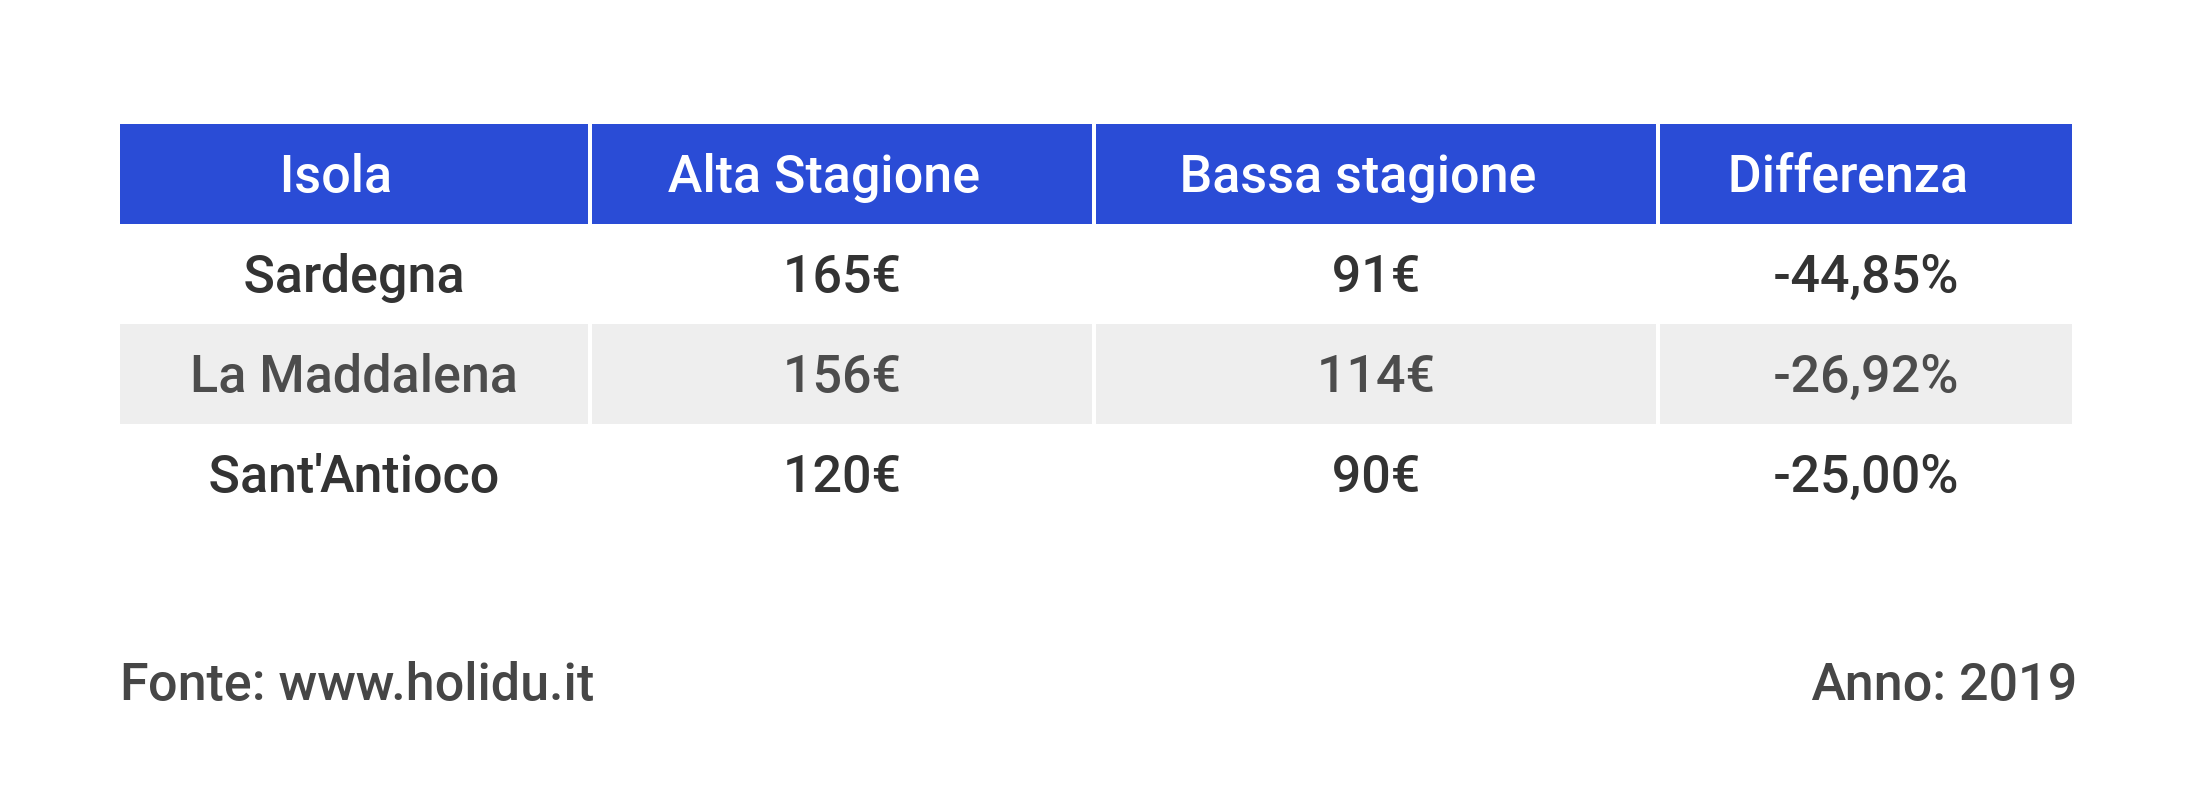Image resolution: width=2200 pixels, height=804 pixels.
Task: Select the -25,00% difference value
Action: 1865,475
